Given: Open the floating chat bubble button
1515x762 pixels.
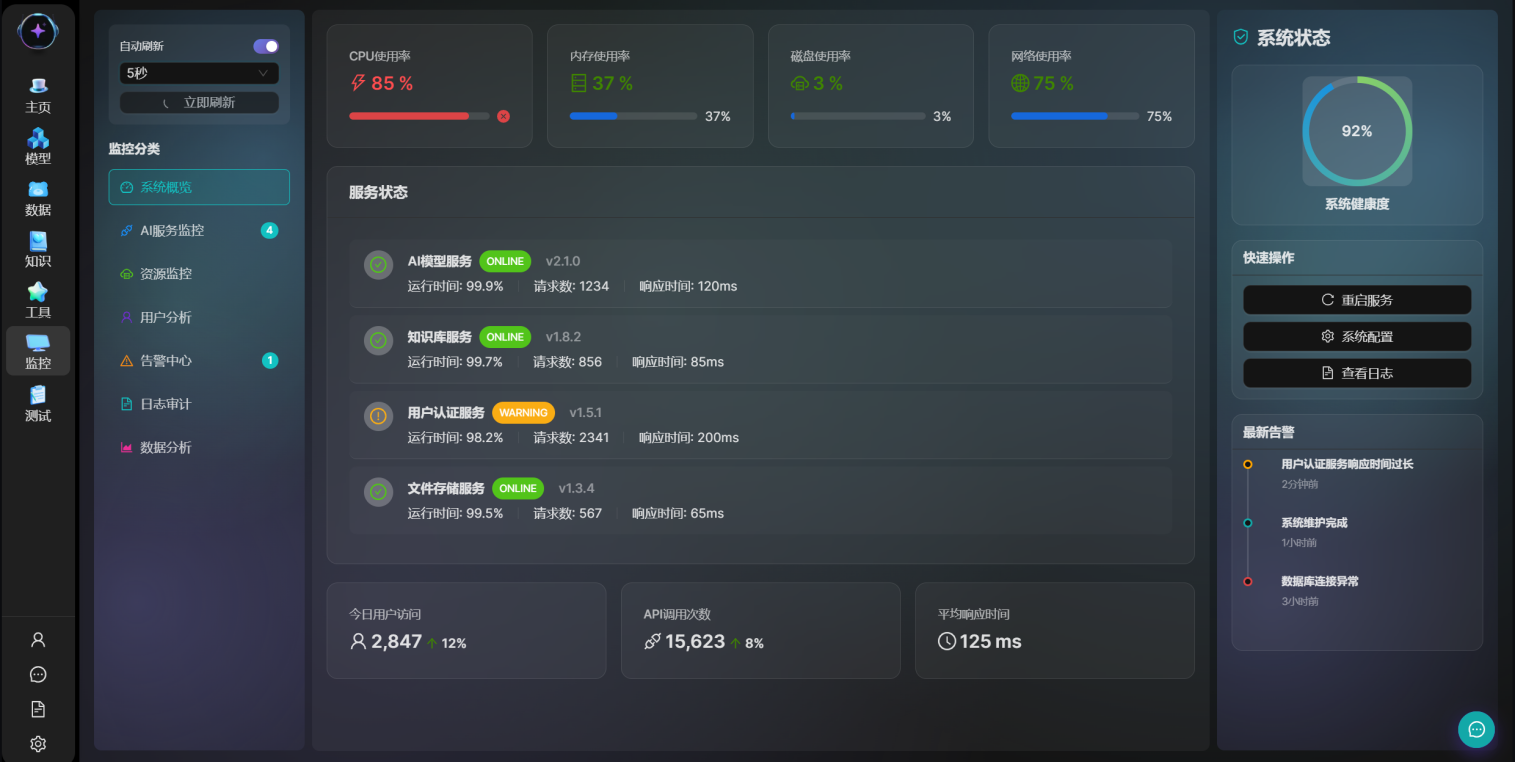Looking at the screenshot, I should point(1476,730).
